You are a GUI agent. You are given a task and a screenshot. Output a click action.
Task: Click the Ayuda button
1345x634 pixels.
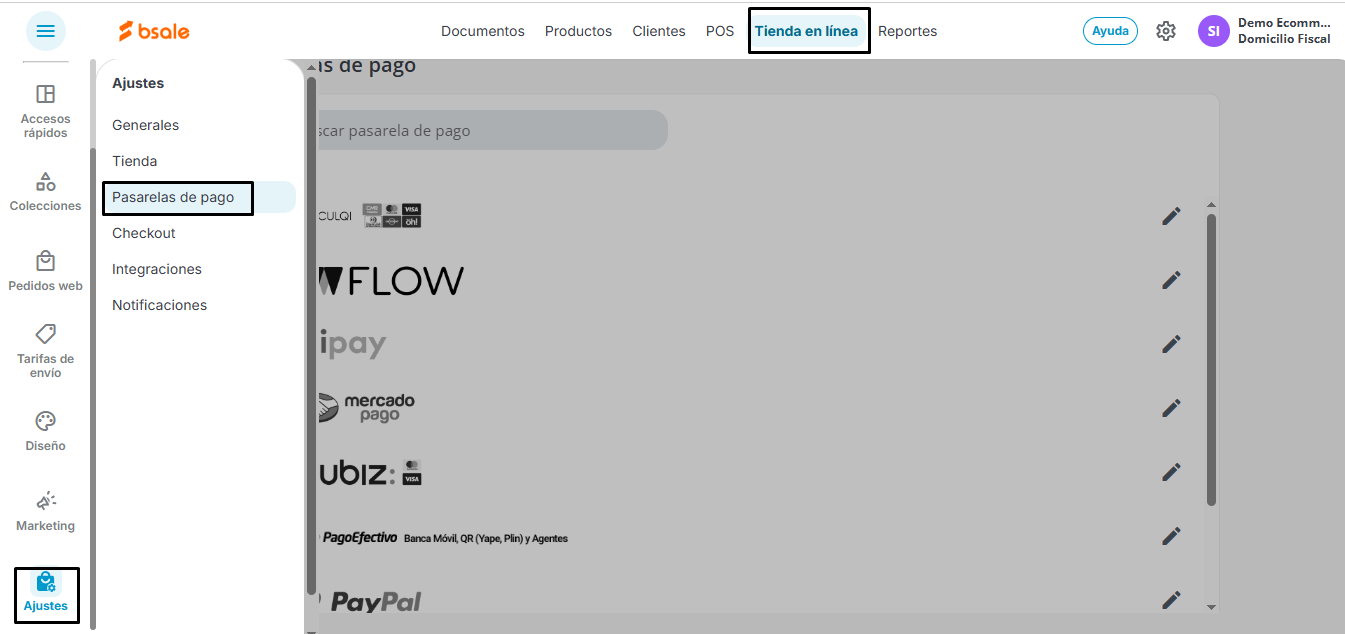1110,31
